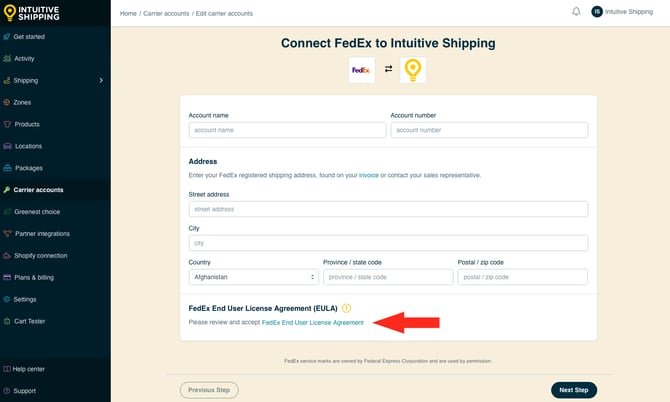Click the Next Step button
Screen dimensions: 670x402
coord(574,390)
